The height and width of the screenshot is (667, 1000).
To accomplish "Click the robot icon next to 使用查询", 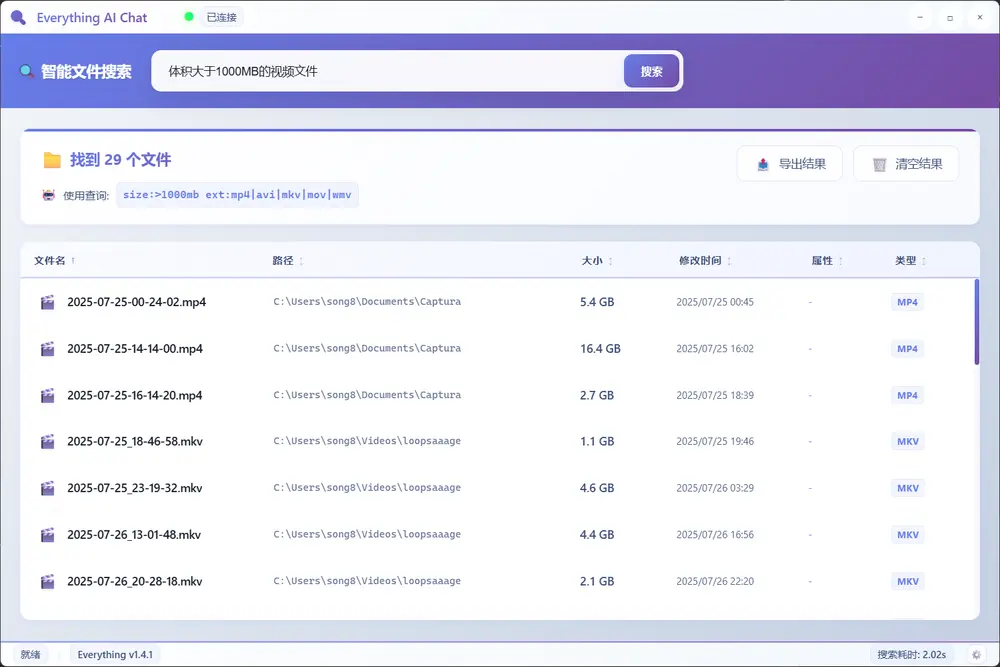I will pyautogui.click(x=48, y=195).
